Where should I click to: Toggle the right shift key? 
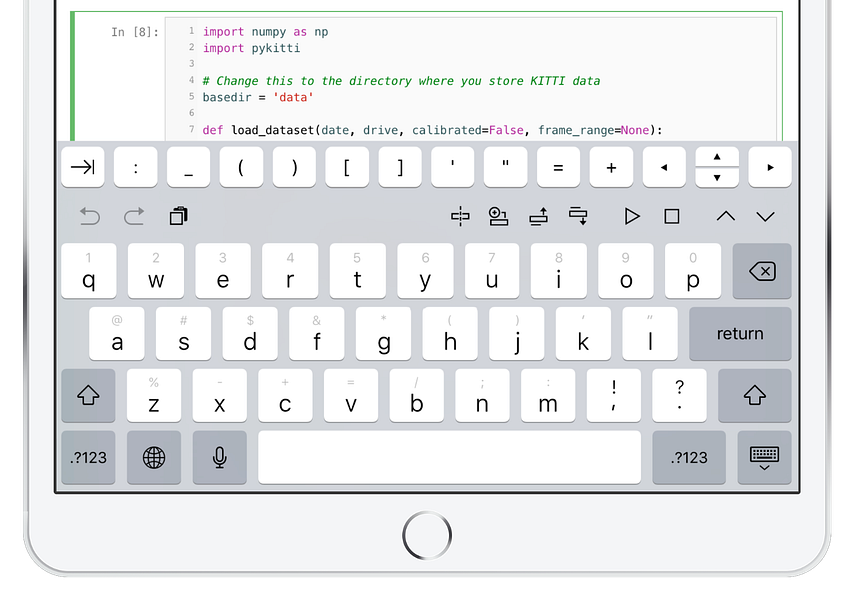tap(755, 396)
